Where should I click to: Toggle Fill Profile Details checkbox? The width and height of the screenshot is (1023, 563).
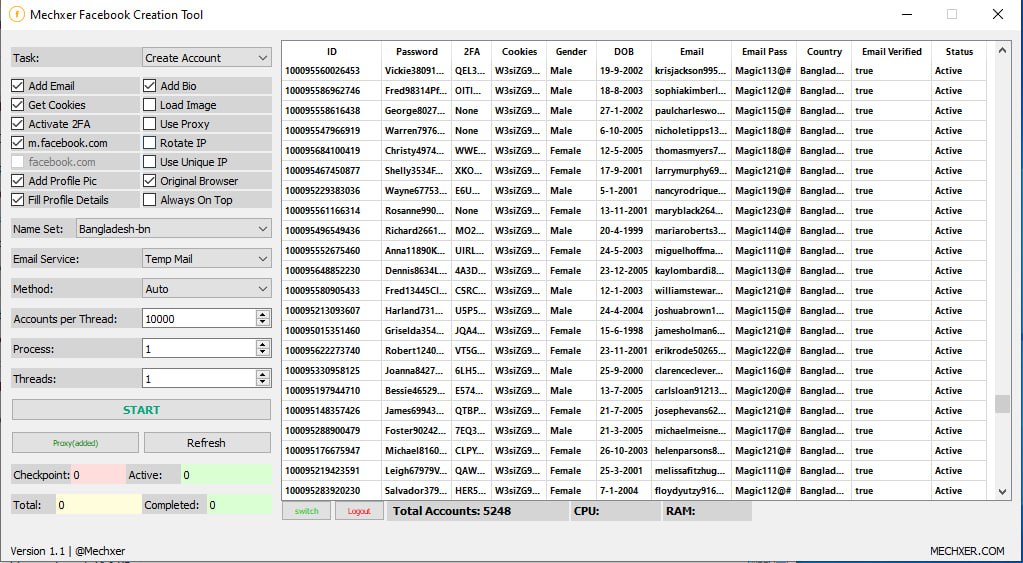click(18, 200)
